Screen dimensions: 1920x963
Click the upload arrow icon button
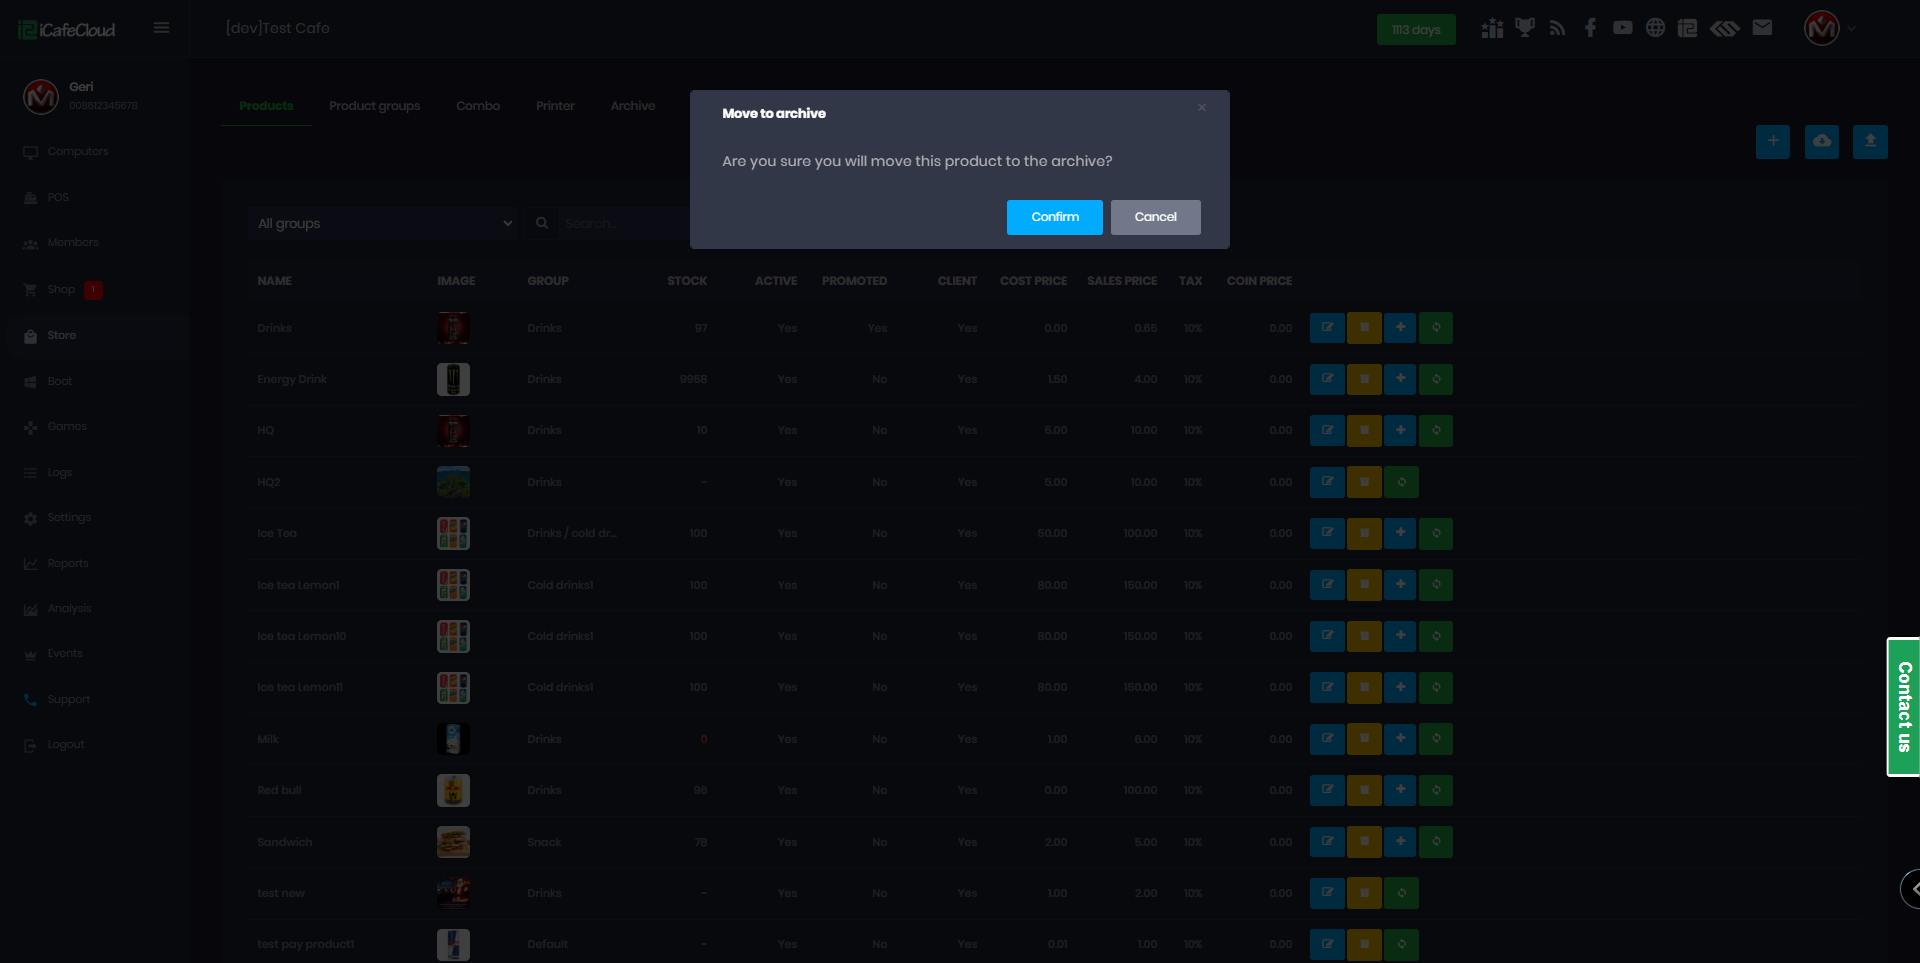point(1869,142)
